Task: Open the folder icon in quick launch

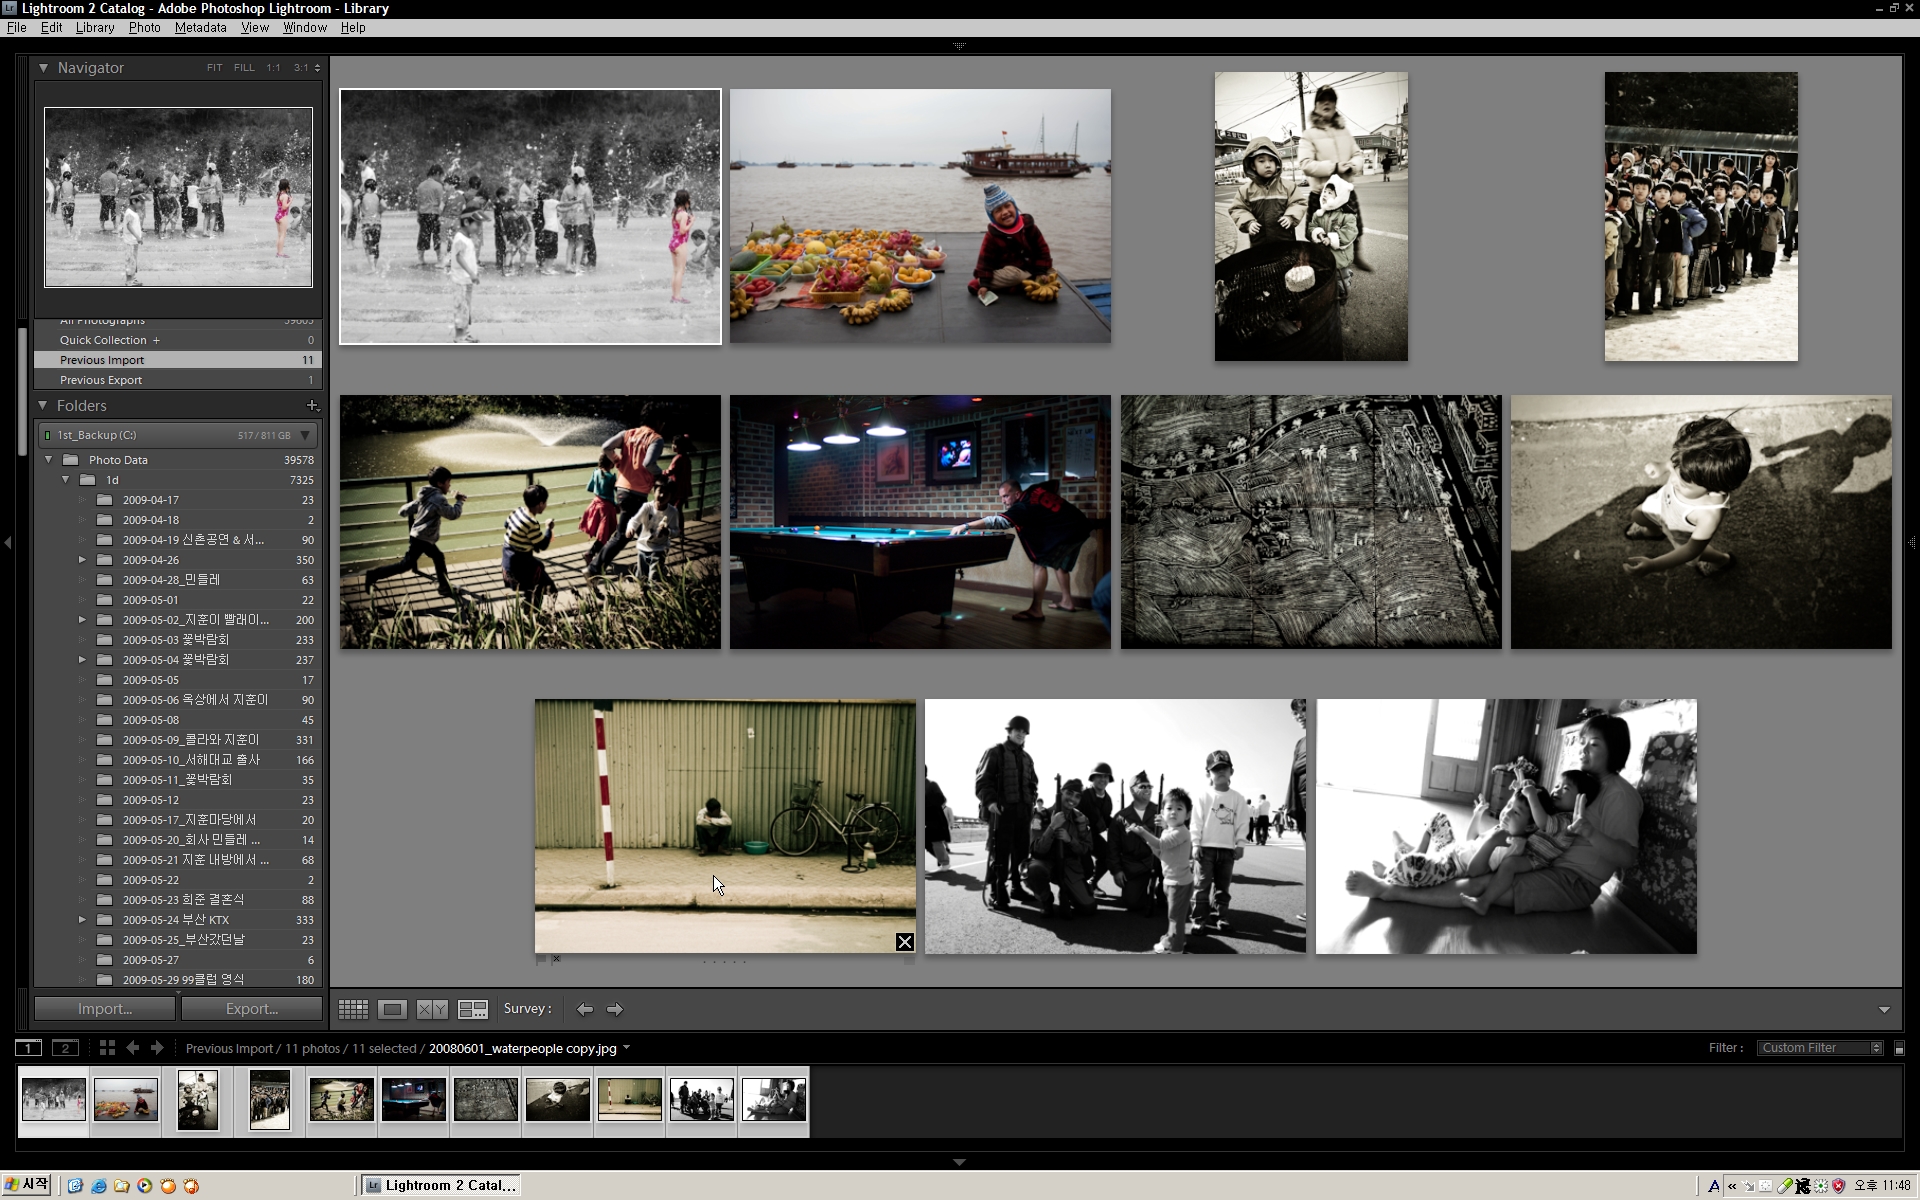Action: 121,1186
